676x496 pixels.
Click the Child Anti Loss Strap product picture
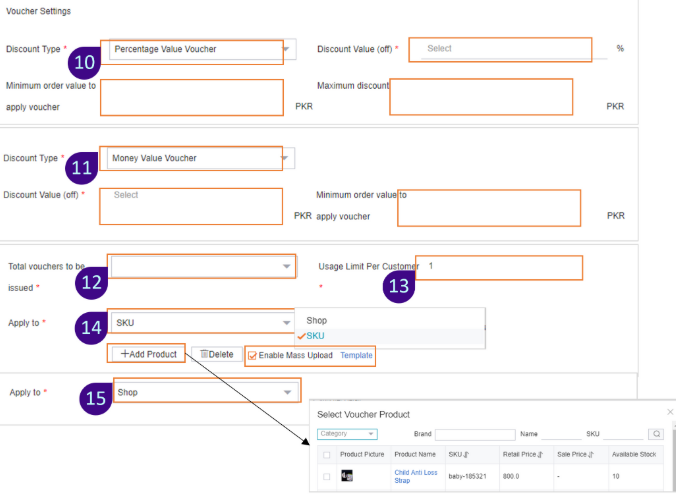click(x=347, y=476)
